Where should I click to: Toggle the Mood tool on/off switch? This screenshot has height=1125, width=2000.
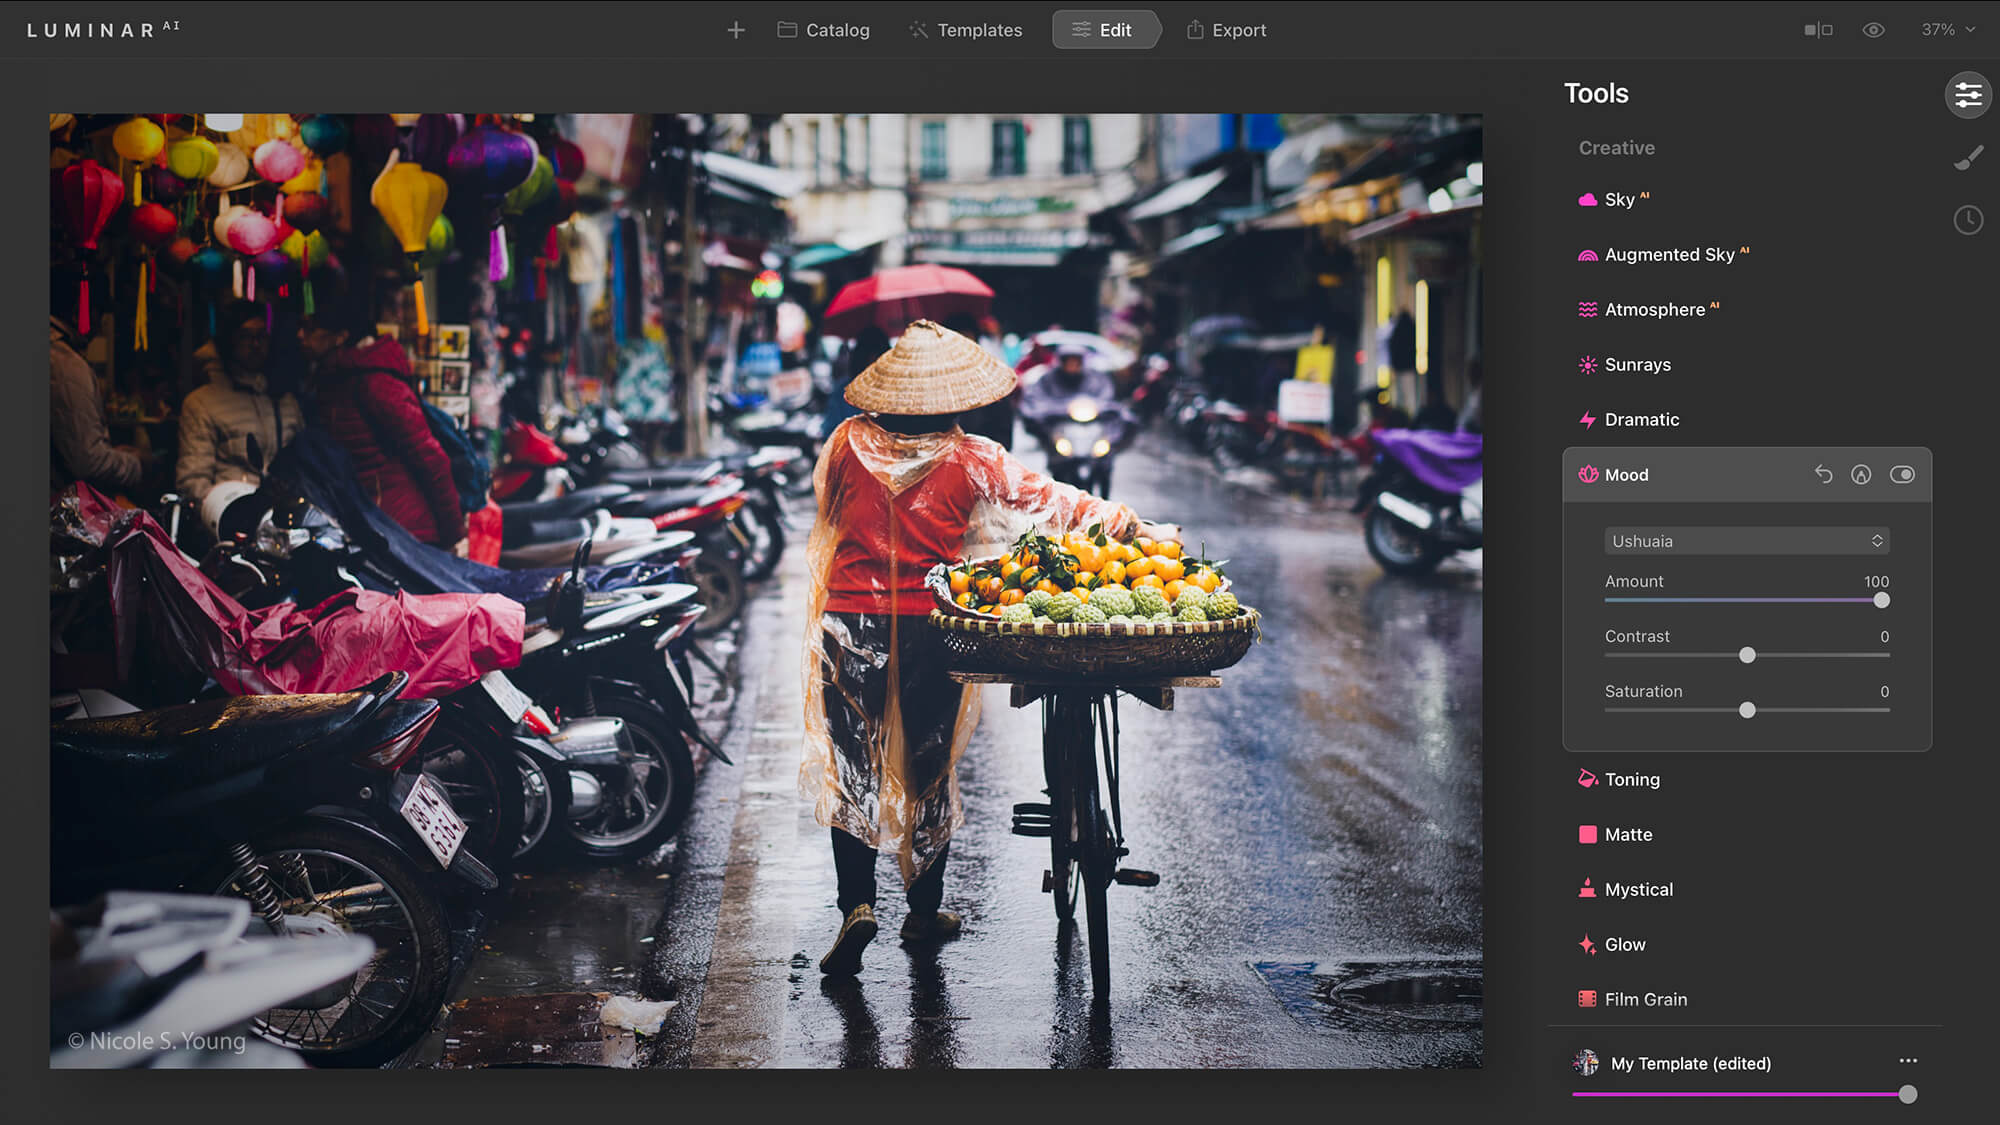click(1902, 474)
